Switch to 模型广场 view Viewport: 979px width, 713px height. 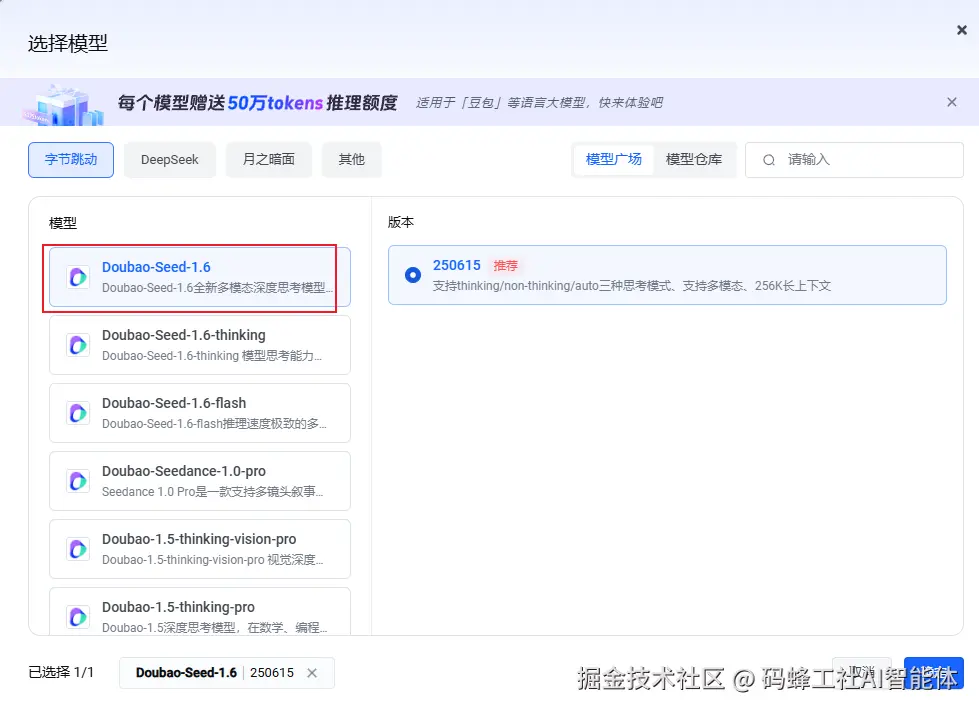(613, 160)
